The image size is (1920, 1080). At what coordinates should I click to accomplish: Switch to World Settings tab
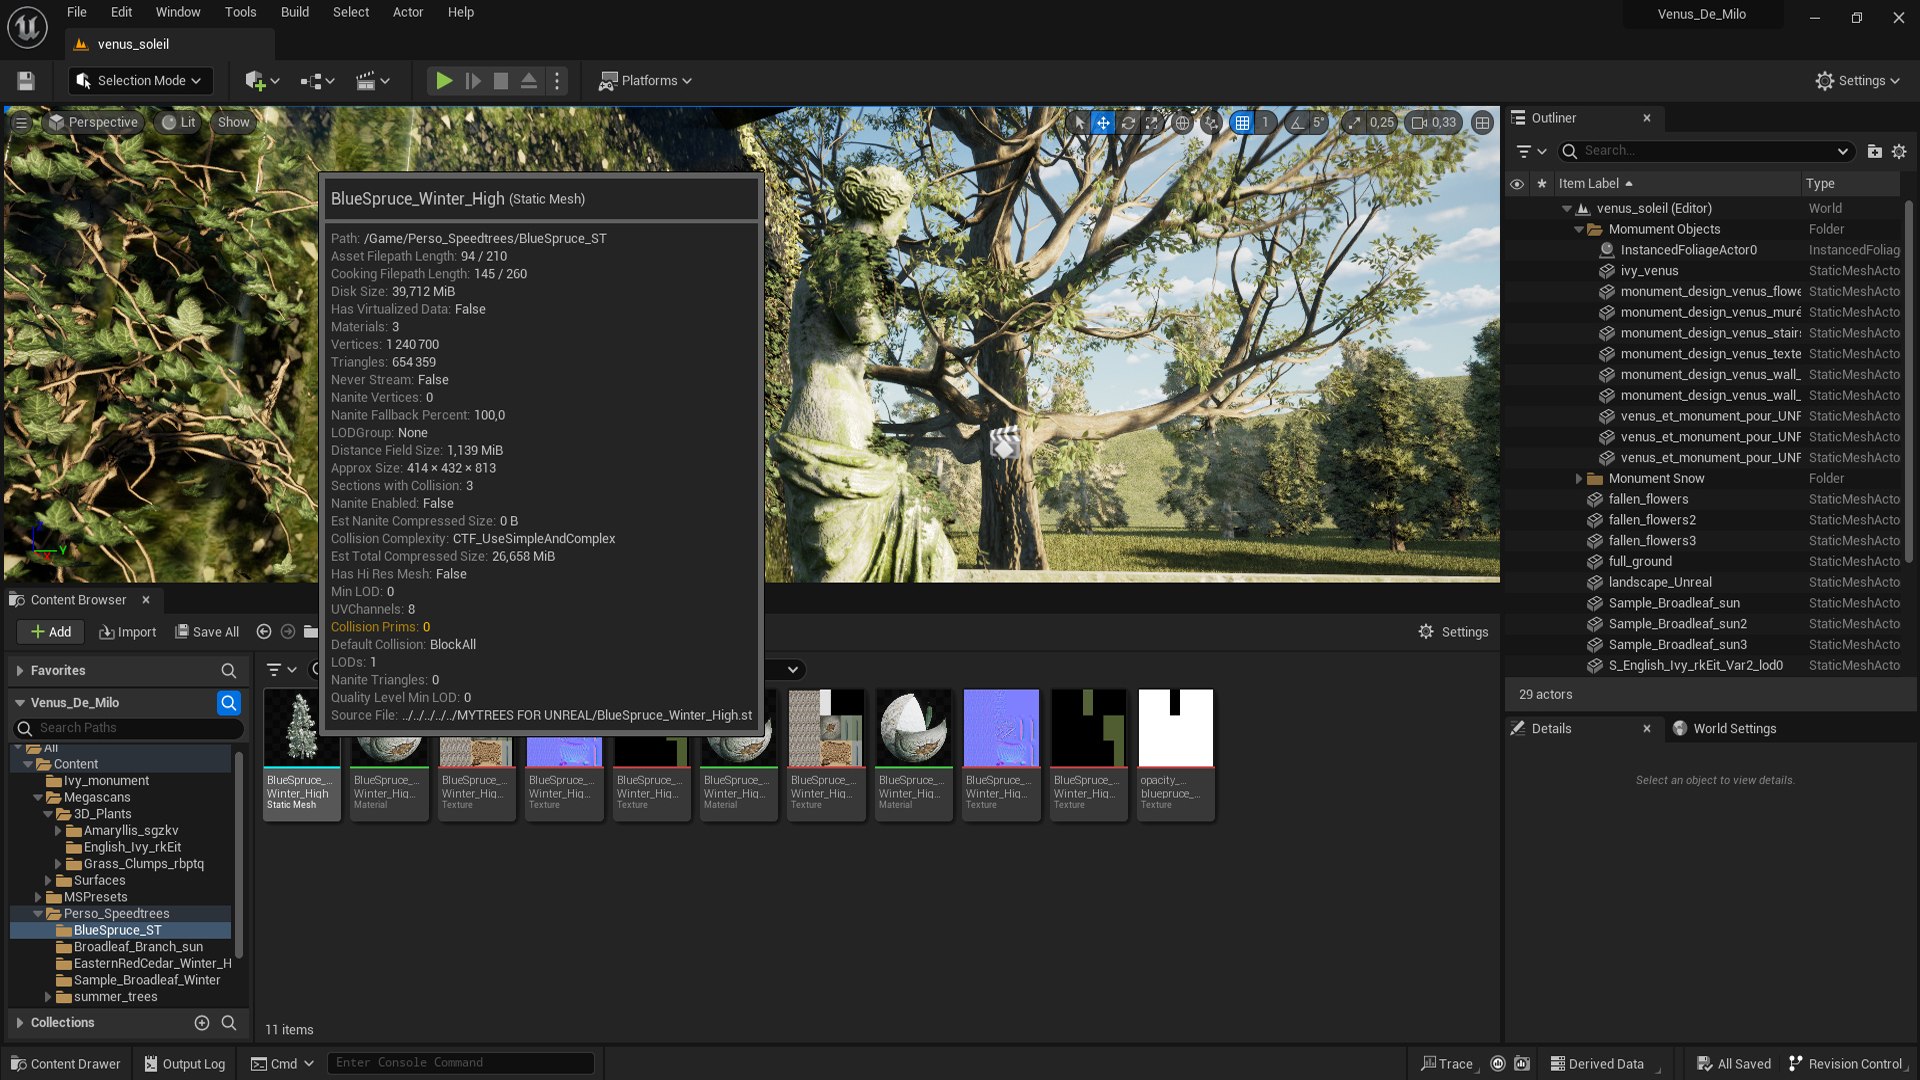click(1724, 729)
